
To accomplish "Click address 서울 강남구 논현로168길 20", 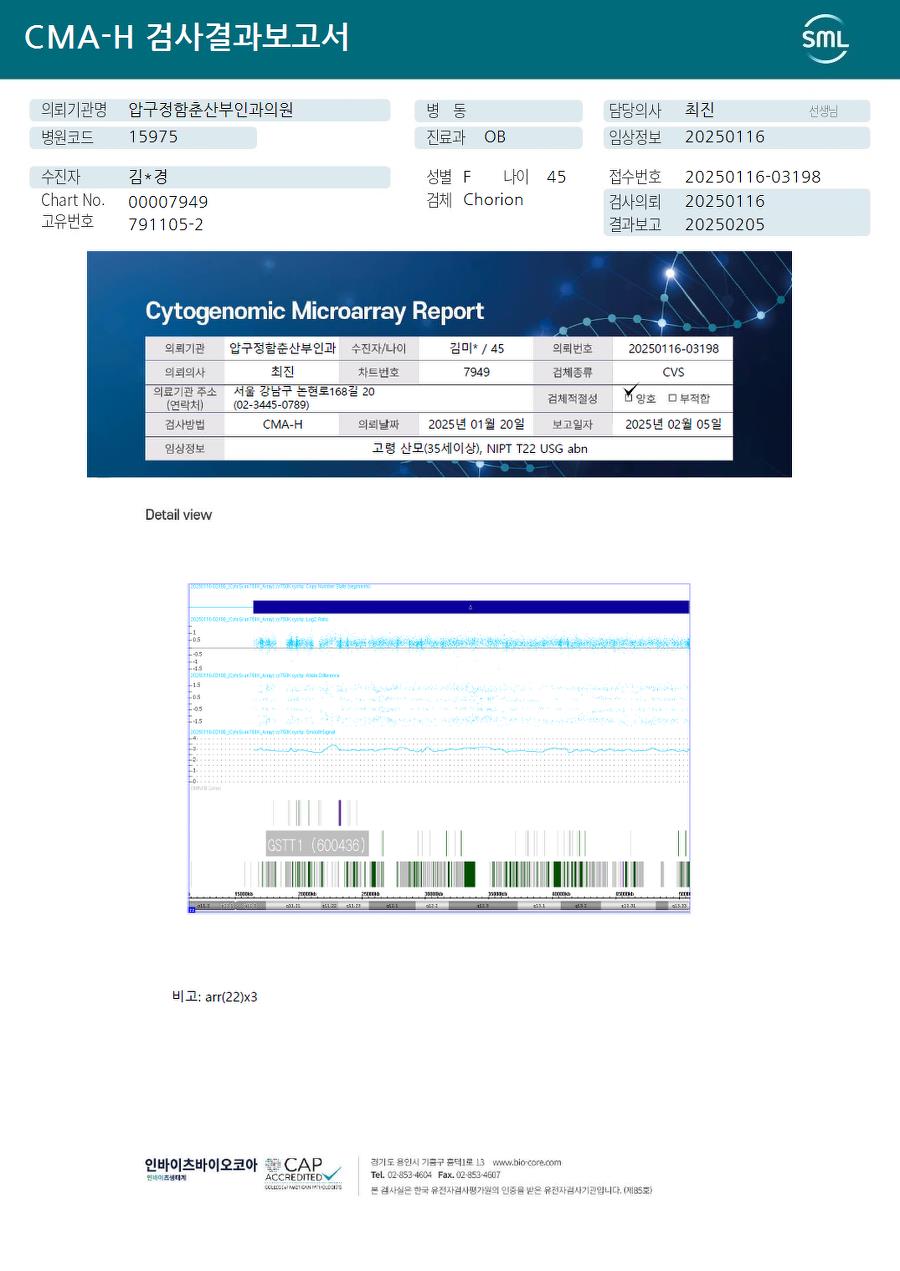I will tap(304, 392).
